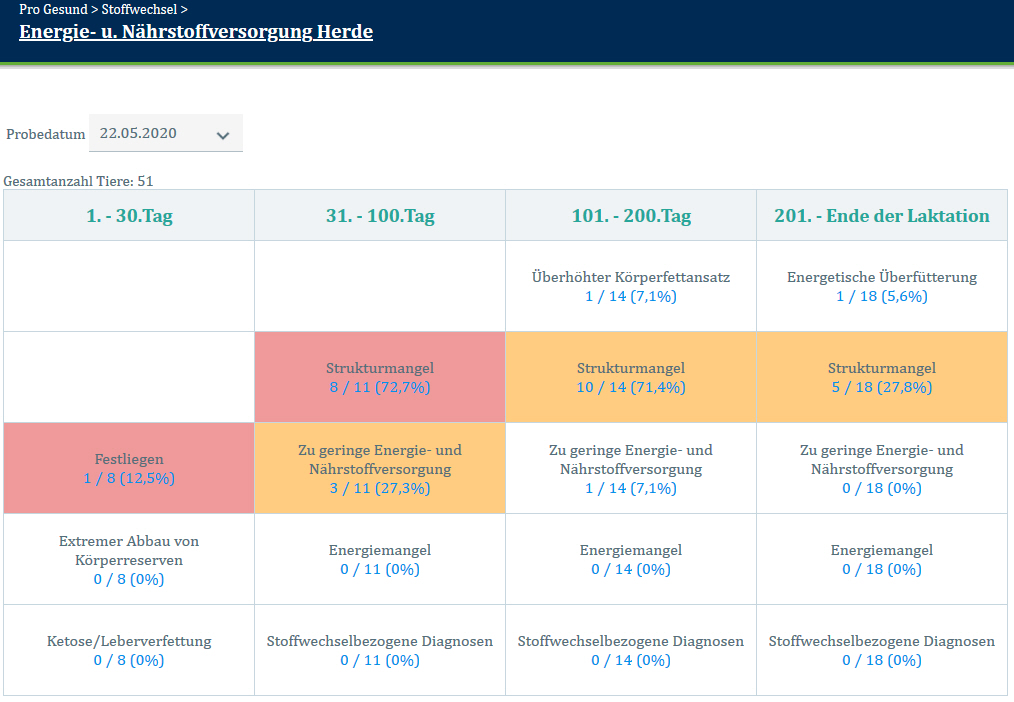Click Energiemangel 0 / 11 (0%) value
Screen dimensions: 1014x702
(380, 569)
